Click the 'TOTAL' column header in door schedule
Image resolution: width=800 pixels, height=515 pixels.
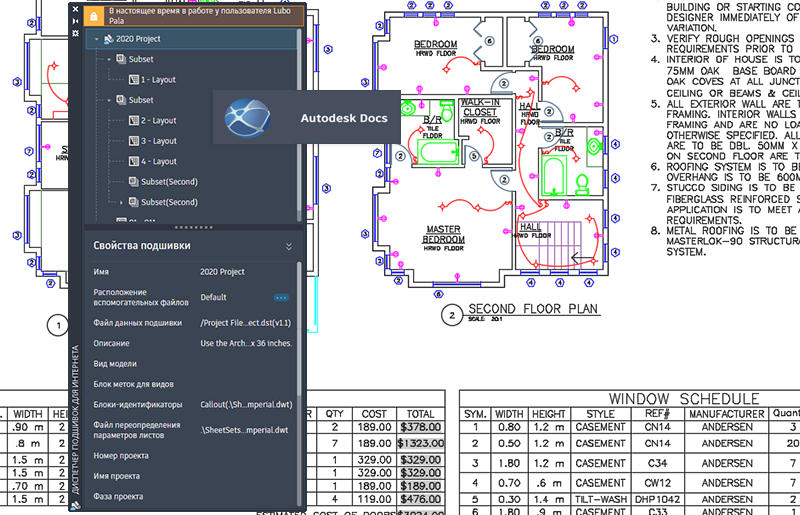click(420, 414)
